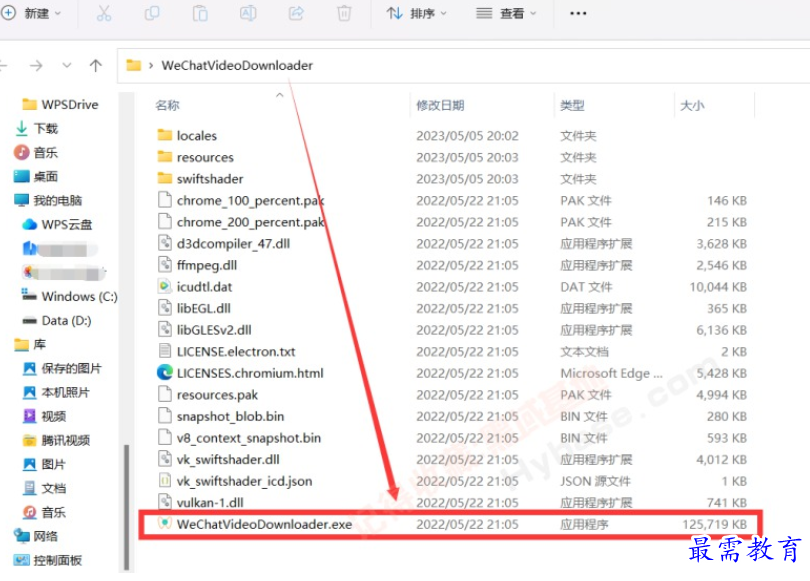
Task: Click the 视频 library icon
Action: pos(29,416)
